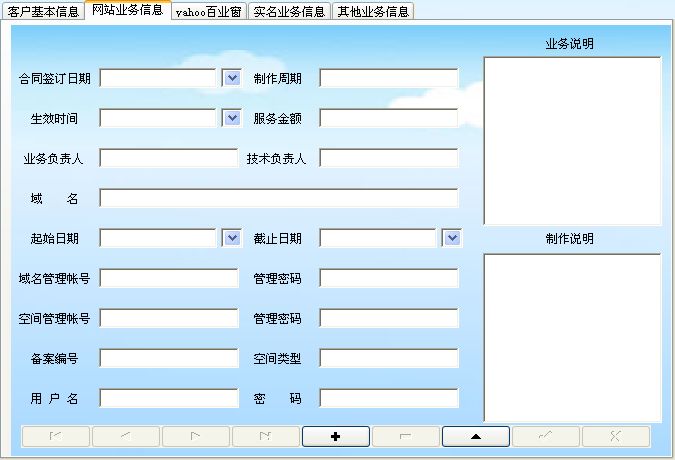
Task: Go to the previous record navigator button
Action: (126, 436)
